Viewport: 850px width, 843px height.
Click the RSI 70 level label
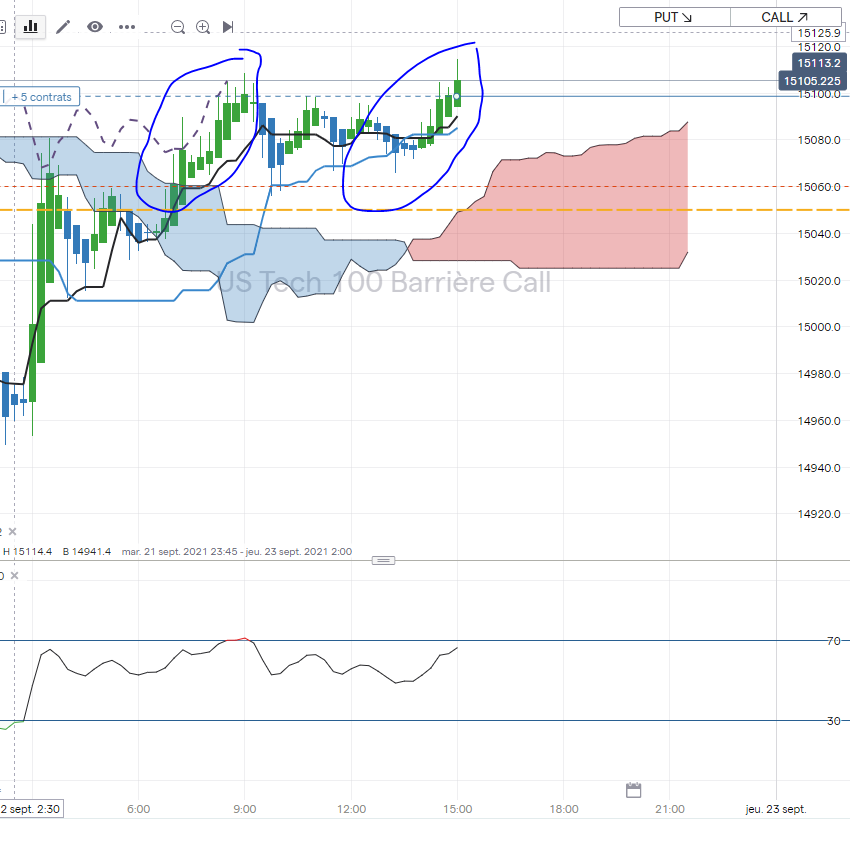click(834, 641)
